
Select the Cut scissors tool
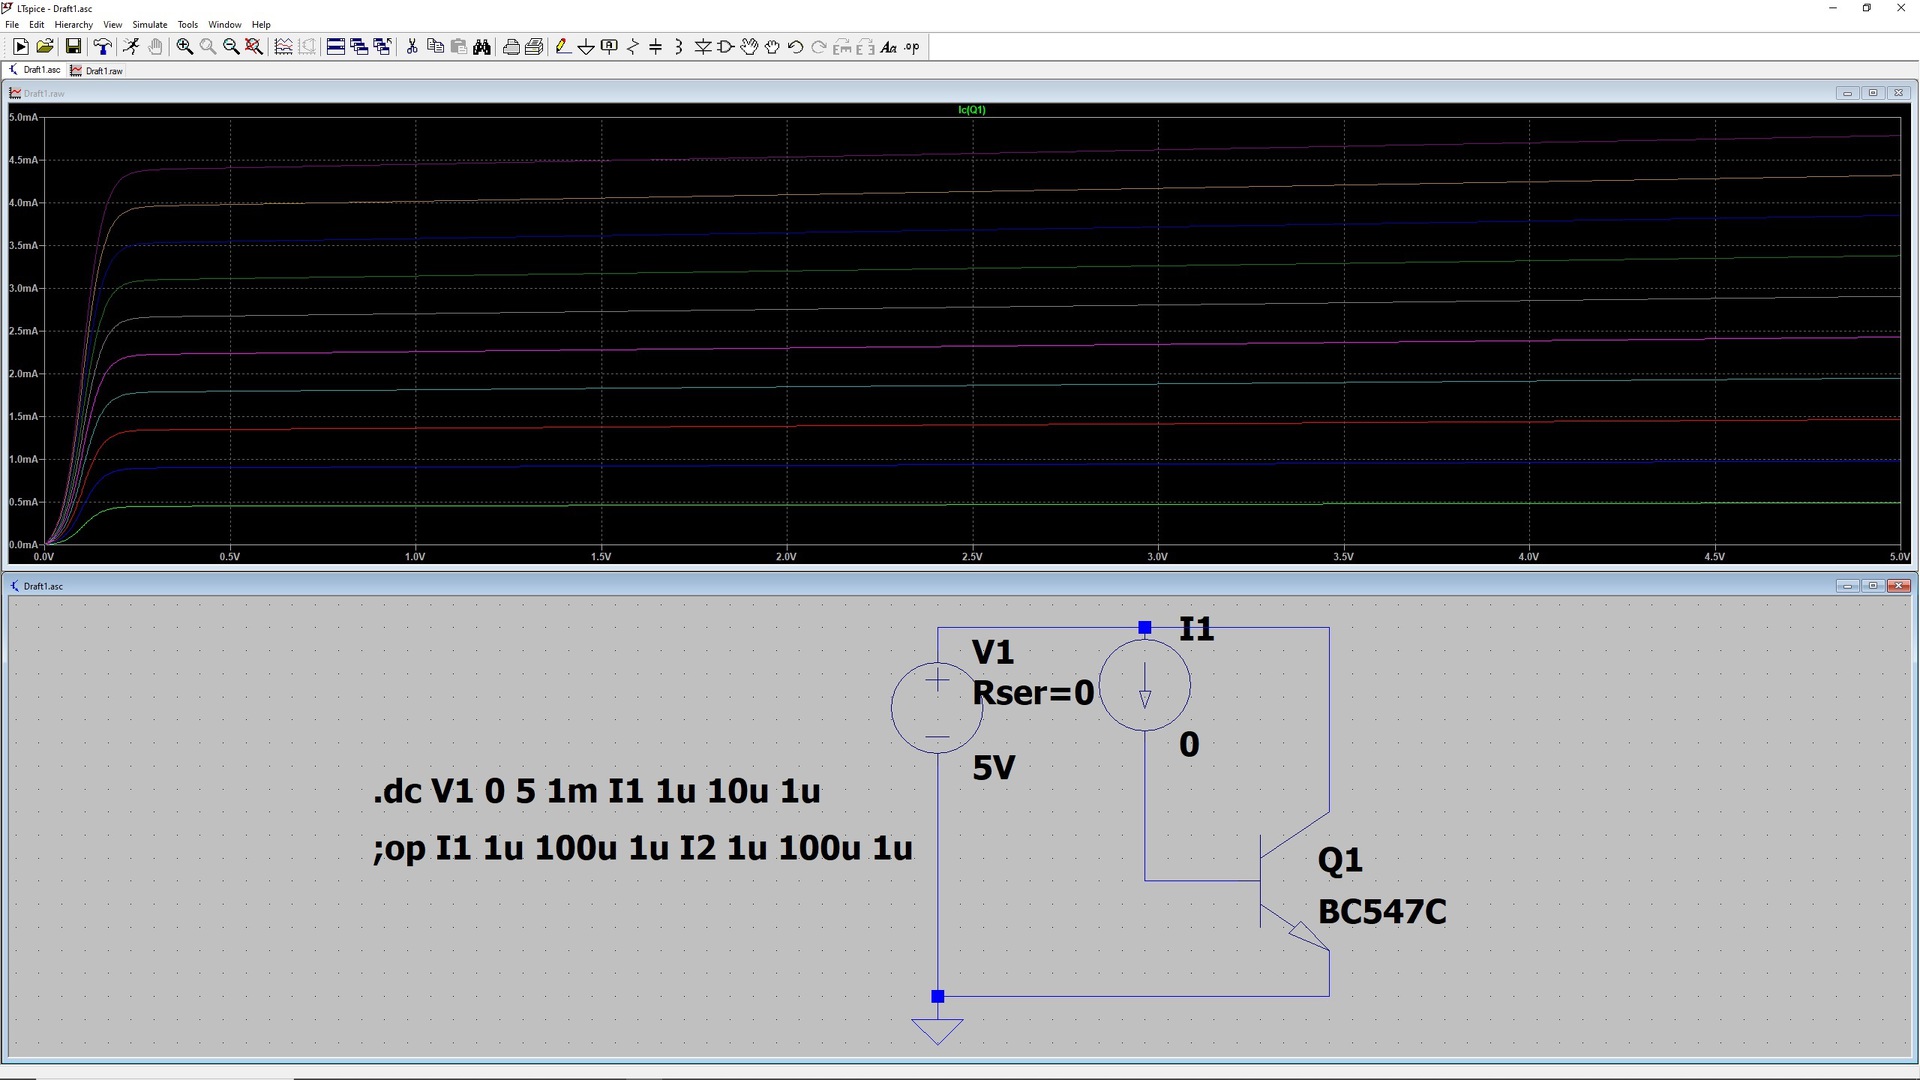(411, 47)
